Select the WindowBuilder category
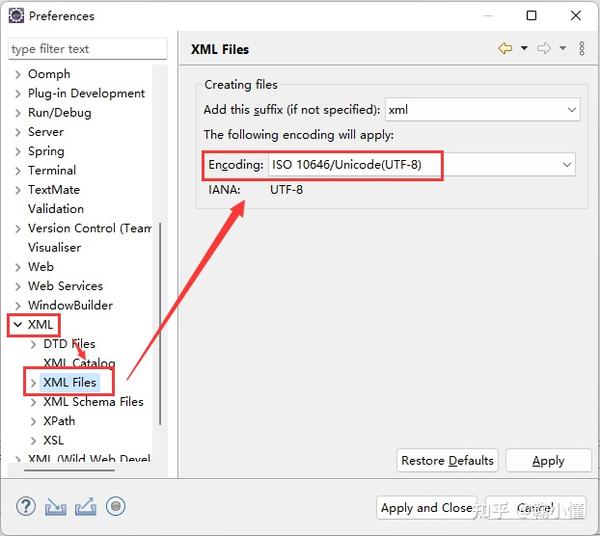The height and width of the screenshot is (536, 600). tap(70, 305)
